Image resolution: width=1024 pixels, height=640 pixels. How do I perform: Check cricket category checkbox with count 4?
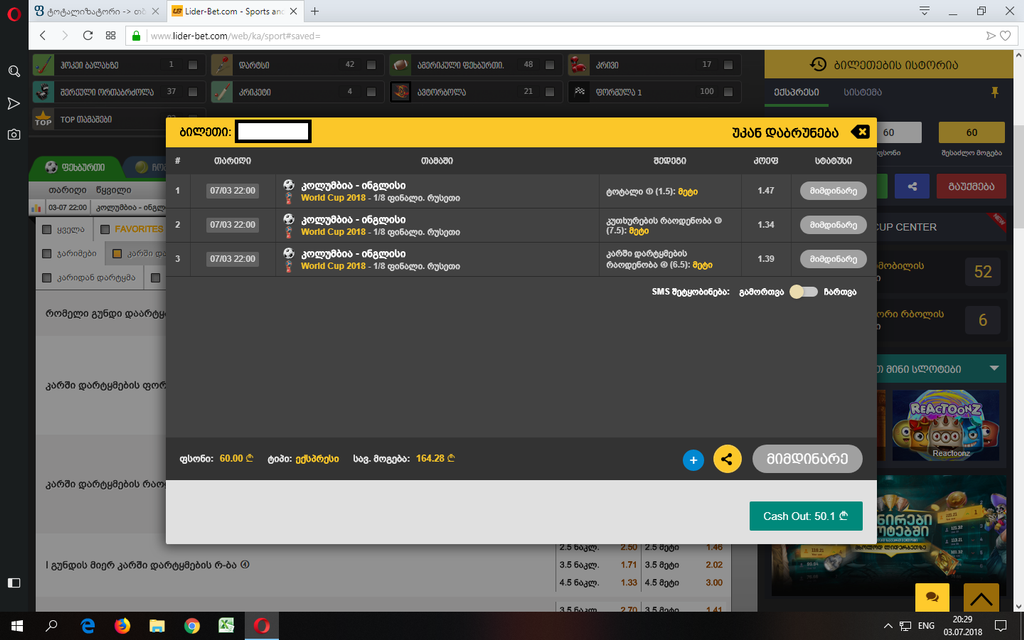pos(371,91)
